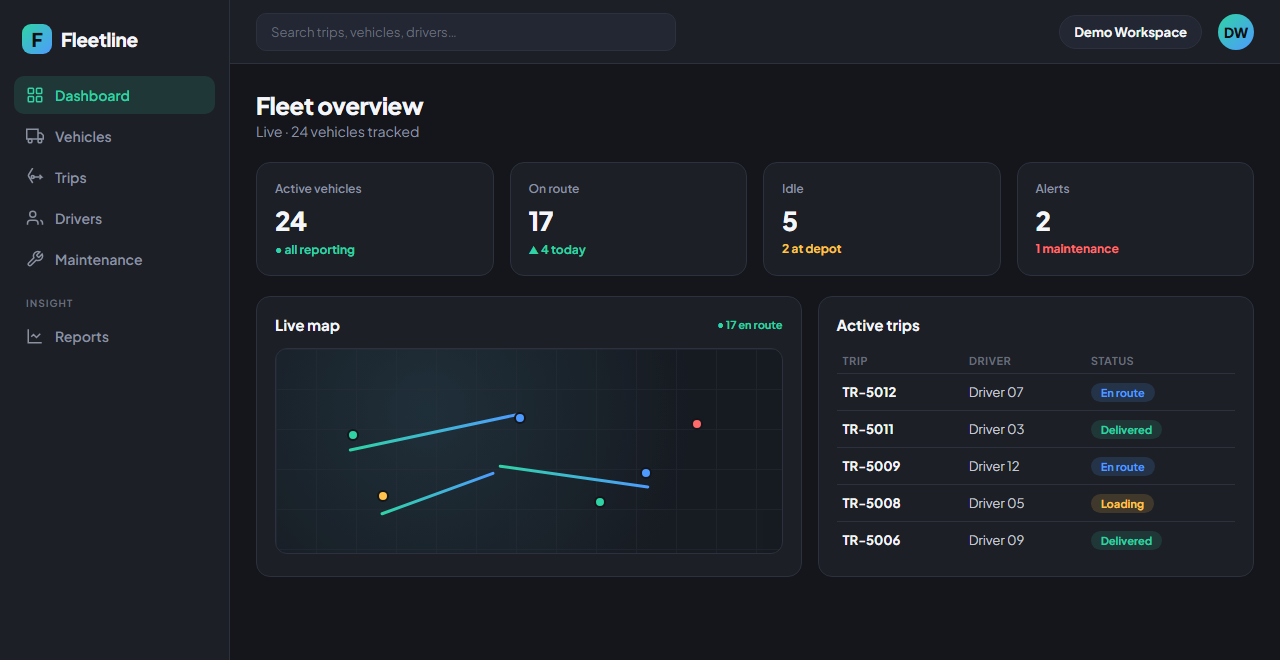This screenshot has width=1280, height=660.
Task: Click the DRIVER column header
Action: click(x=990, y=361)
